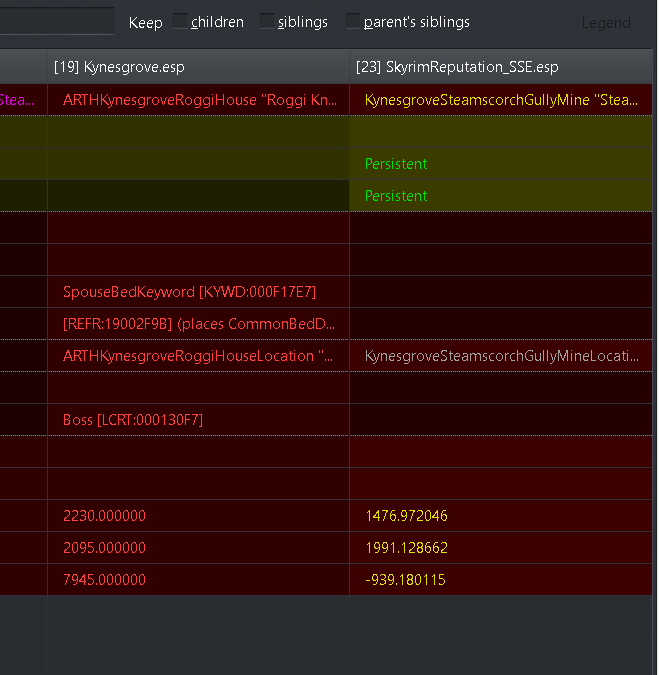Select the [23] SkyrimReputation_SSE.esp column header
659x675 pixels.
coord(501,67)
